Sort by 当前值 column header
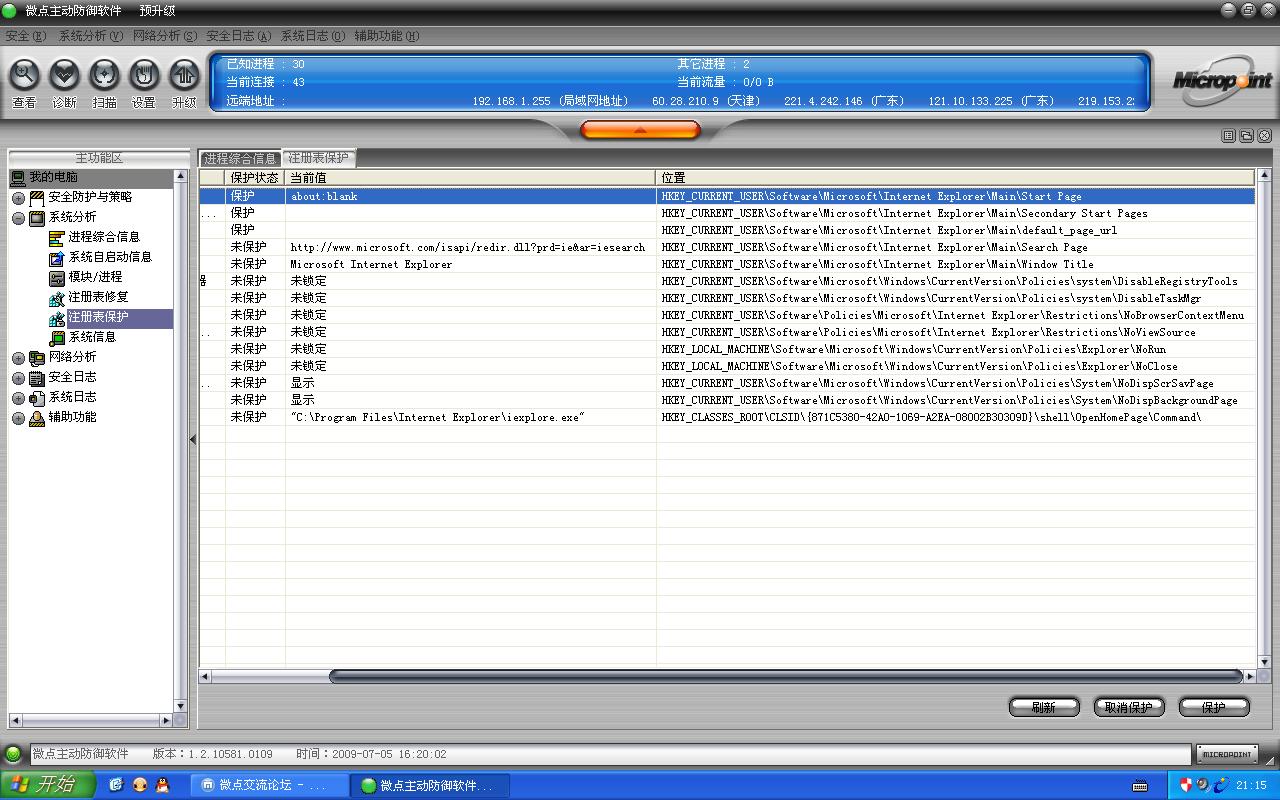Image resolution: width=1280 pixels, height=800 pixels. [x=471, y=177]
